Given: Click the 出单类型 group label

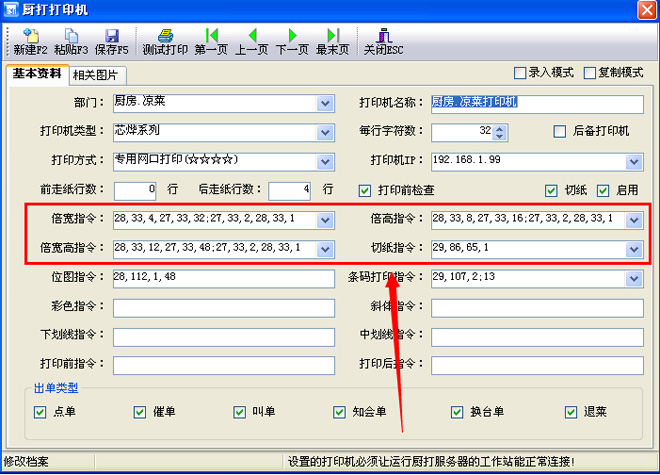Looking at the screenshot, I should click(x=56, y=388).
